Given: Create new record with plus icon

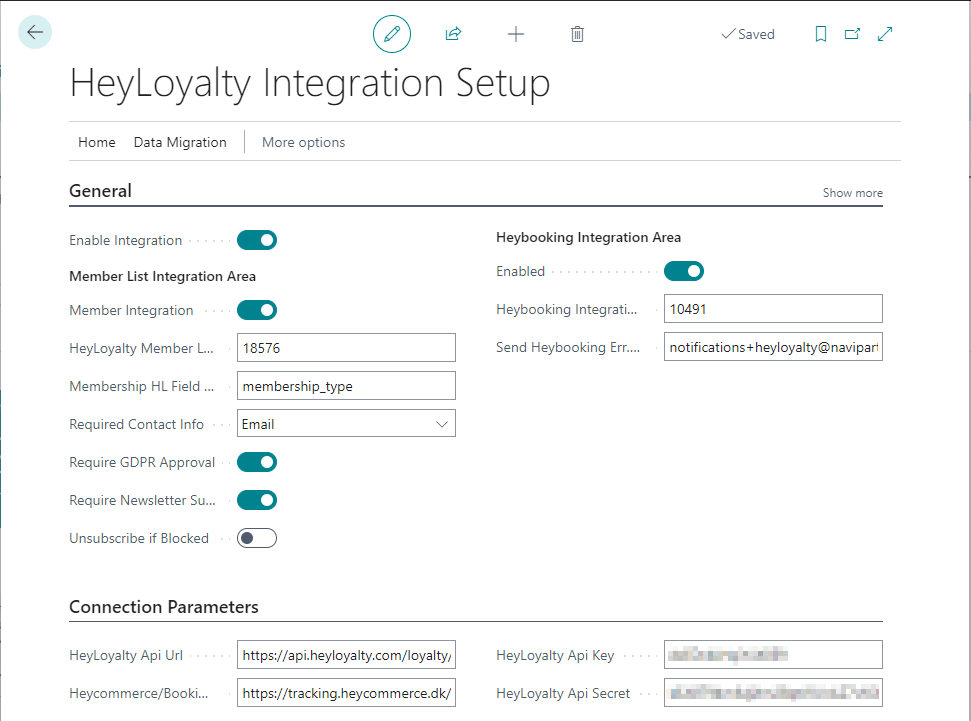Looking at the screenshot, I should [x=515, y=34].
